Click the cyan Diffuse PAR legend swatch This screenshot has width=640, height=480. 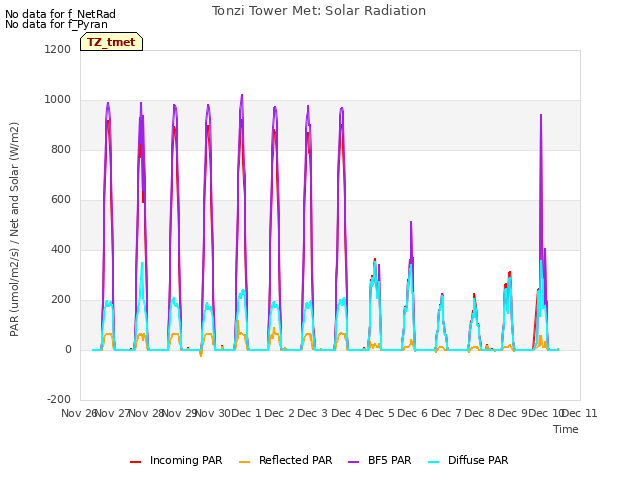[434, 462]
